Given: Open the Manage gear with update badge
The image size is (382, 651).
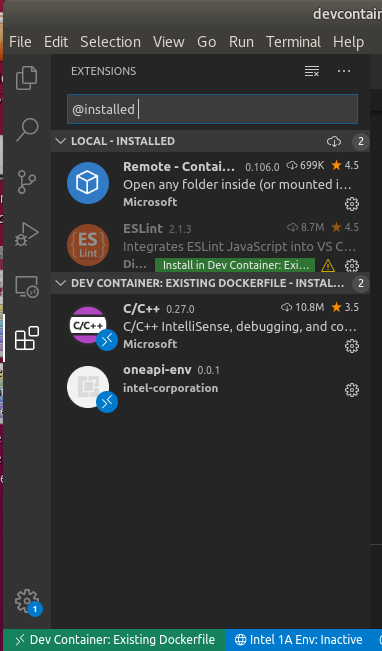Looking at the screenshot, I should pyautogui.click(x=27, y=601).
